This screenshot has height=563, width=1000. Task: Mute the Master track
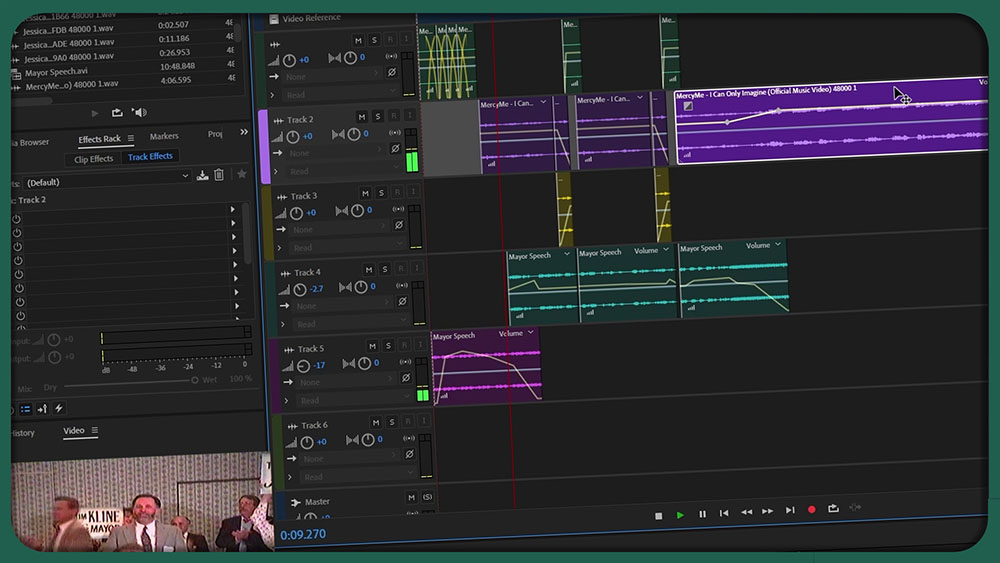point(411,497)
